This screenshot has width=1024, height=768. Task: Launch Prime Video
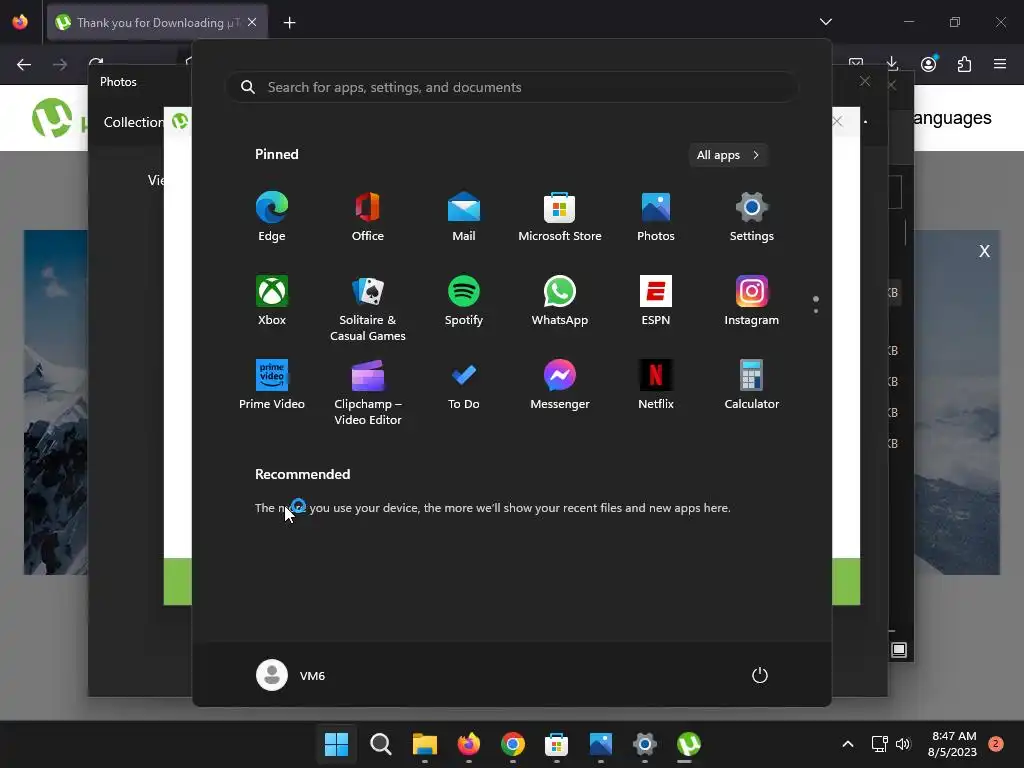272,384
